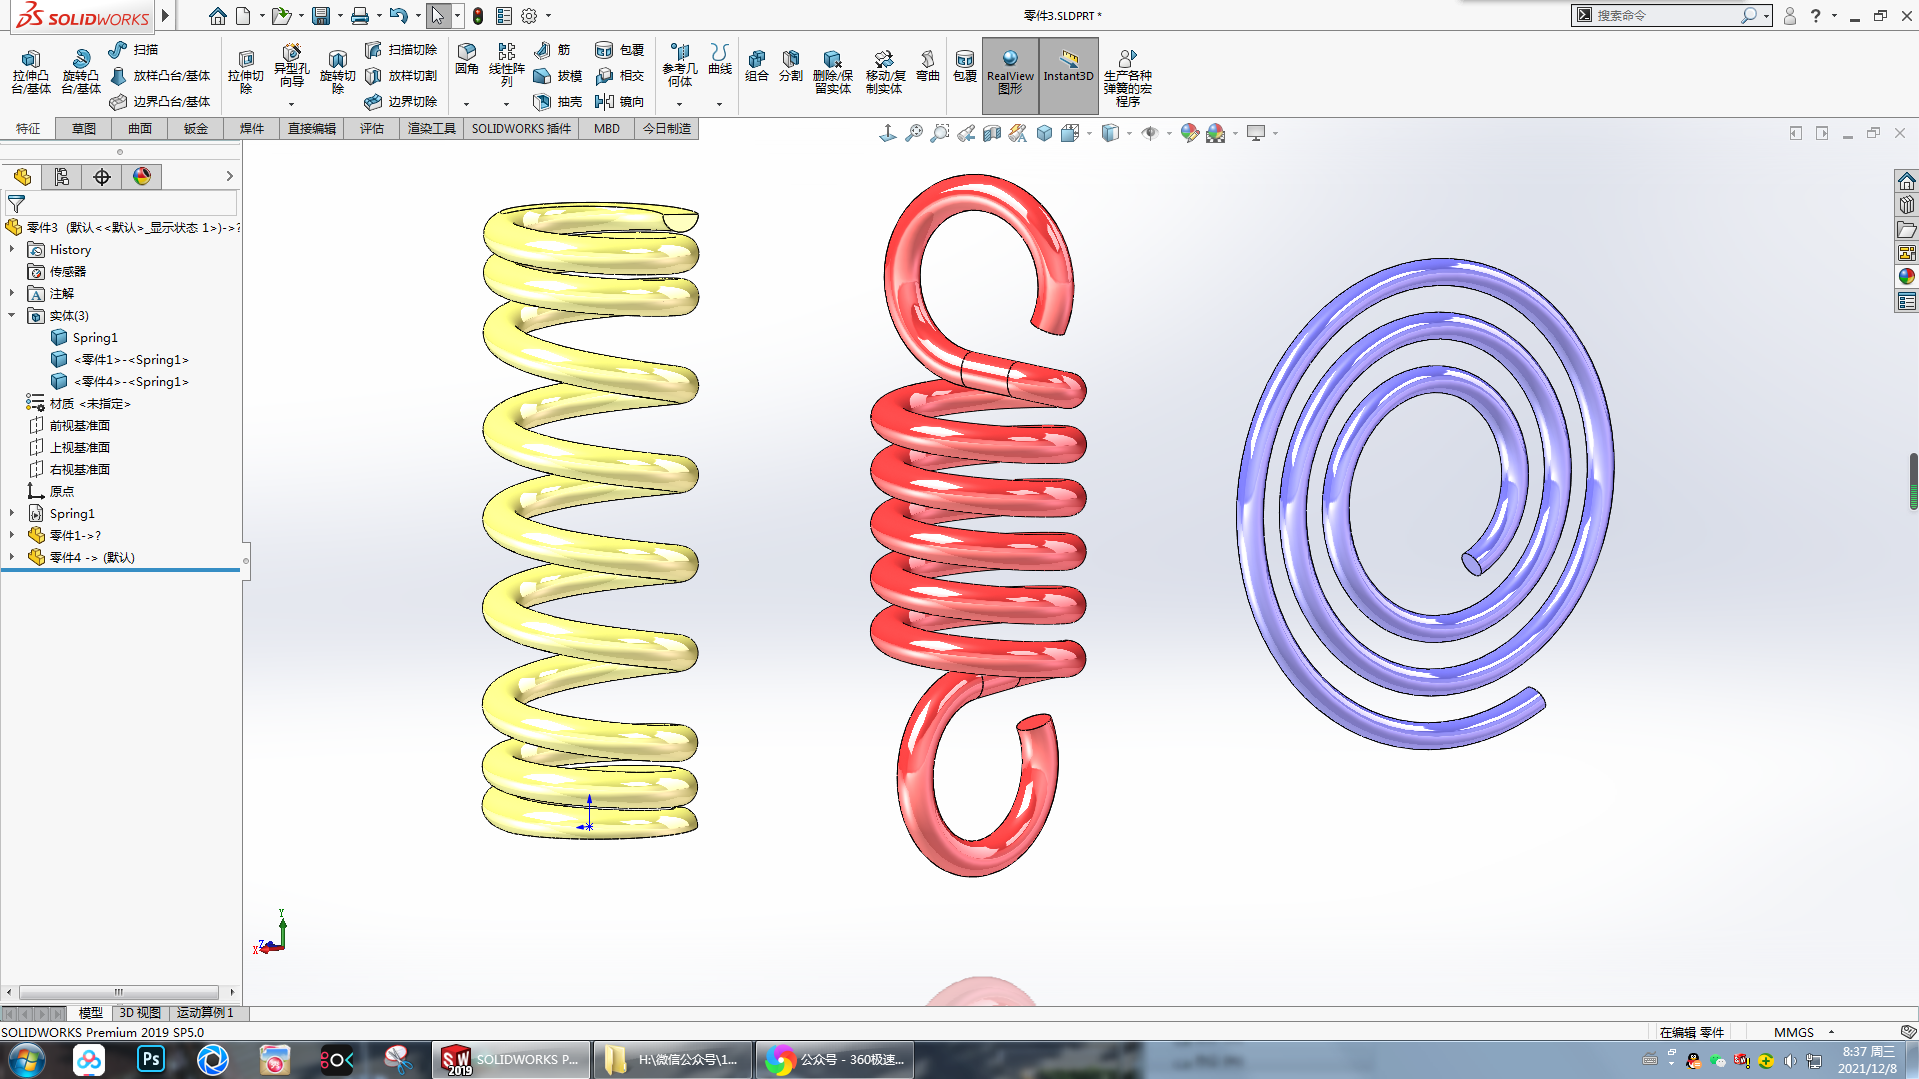The height and width of the screenshot is (1079, 1919).
Task: Choose the Mirror (镜向) tool
Action: pyautogui.click(x=619, y=101)
